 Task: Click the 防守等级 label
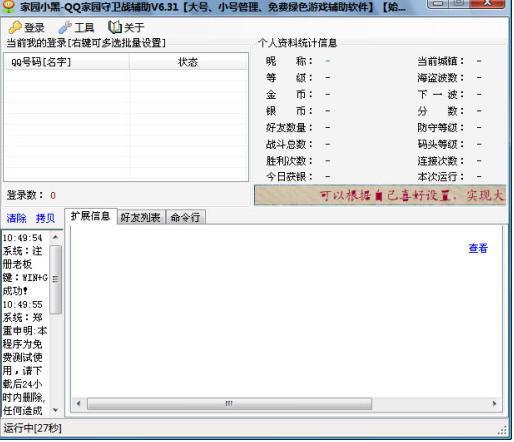point(441,127)
